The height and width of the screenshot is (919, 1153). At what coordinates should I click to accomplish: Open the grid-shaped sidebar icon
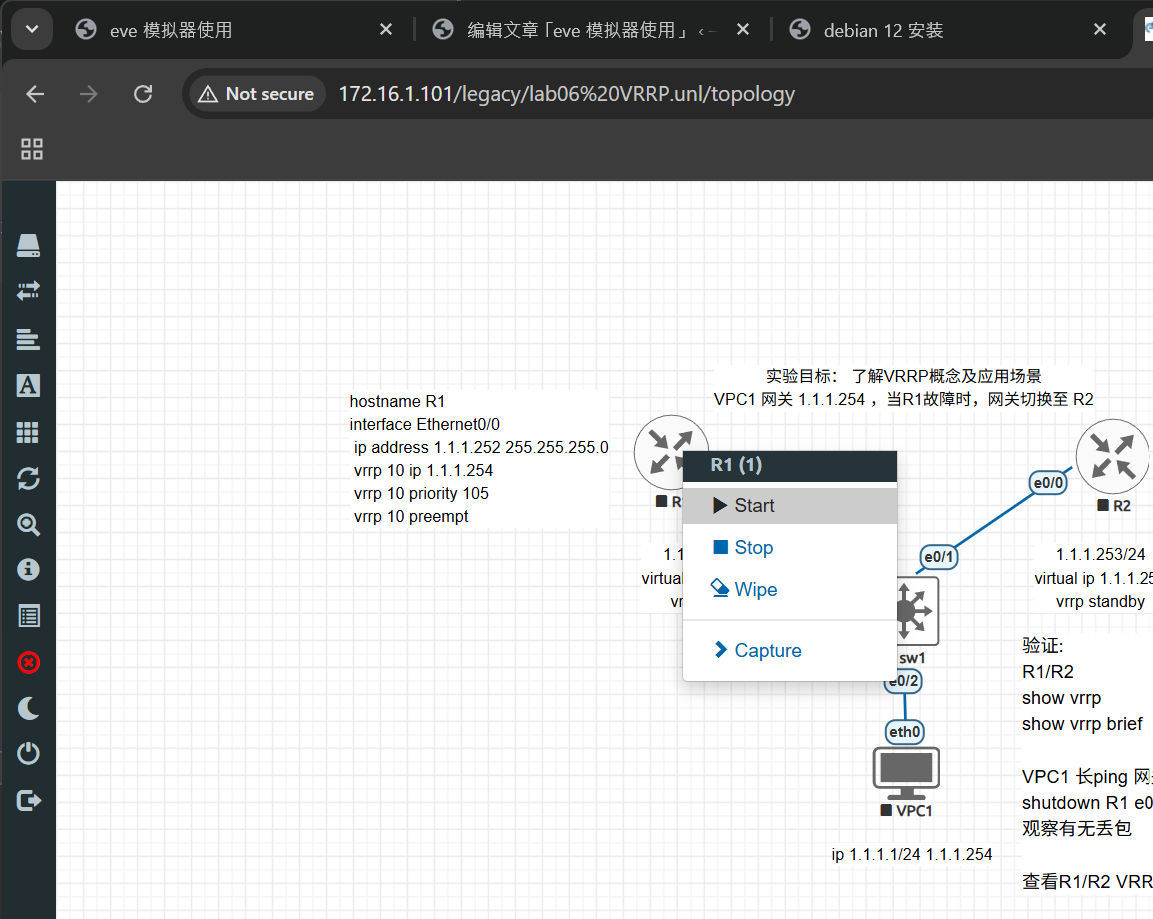coord(28,432)
